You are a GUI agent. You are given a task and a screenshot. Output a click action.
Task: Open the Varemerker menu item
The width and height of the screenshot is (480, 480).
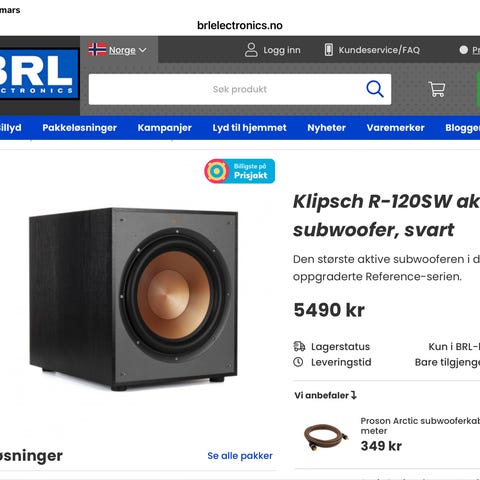(396, 128)
